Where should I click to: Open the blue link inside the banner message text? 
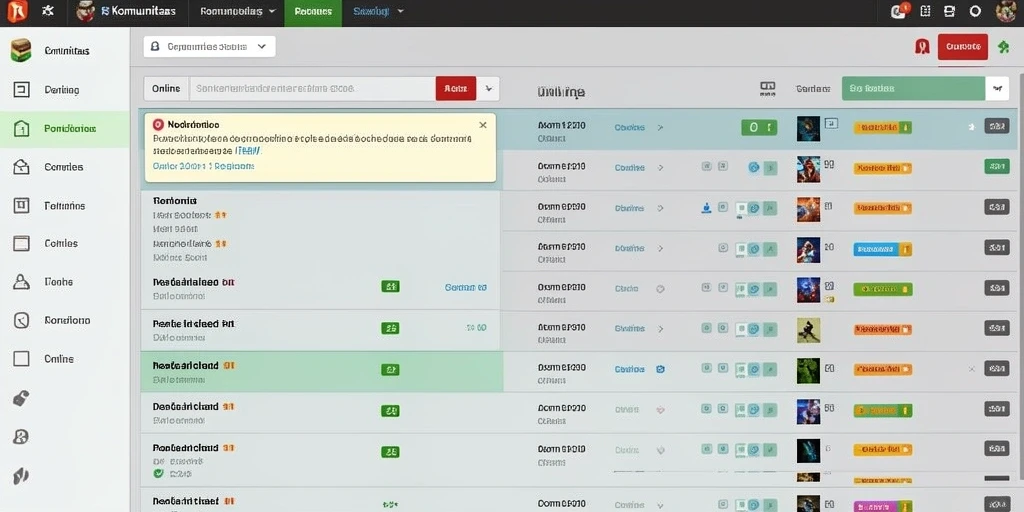(x=248, y=150)
